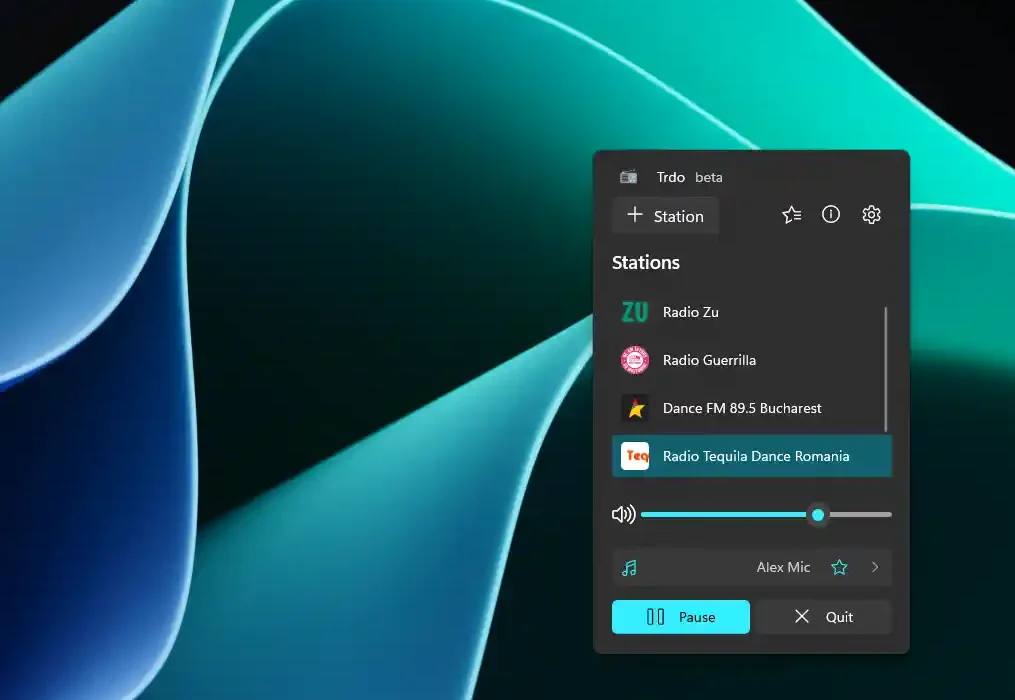Click the Radio Tequila logo thumbnail

635,456
